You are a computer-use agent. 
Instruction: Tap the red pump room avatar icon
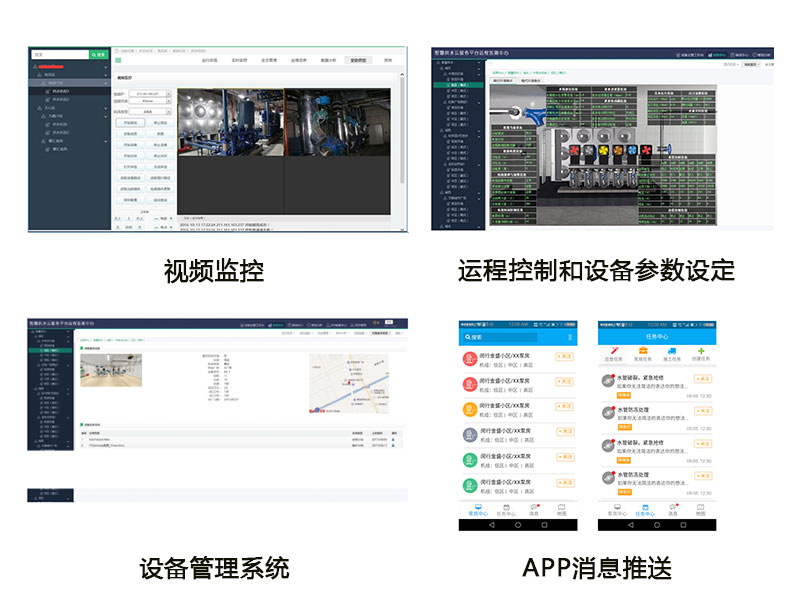point(469,358)
